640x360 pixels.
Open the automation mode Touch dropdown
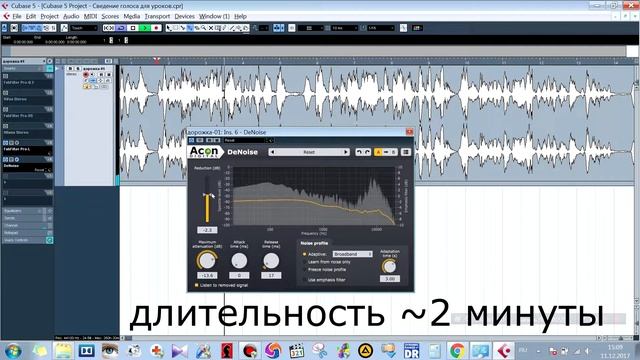point(84,28)
